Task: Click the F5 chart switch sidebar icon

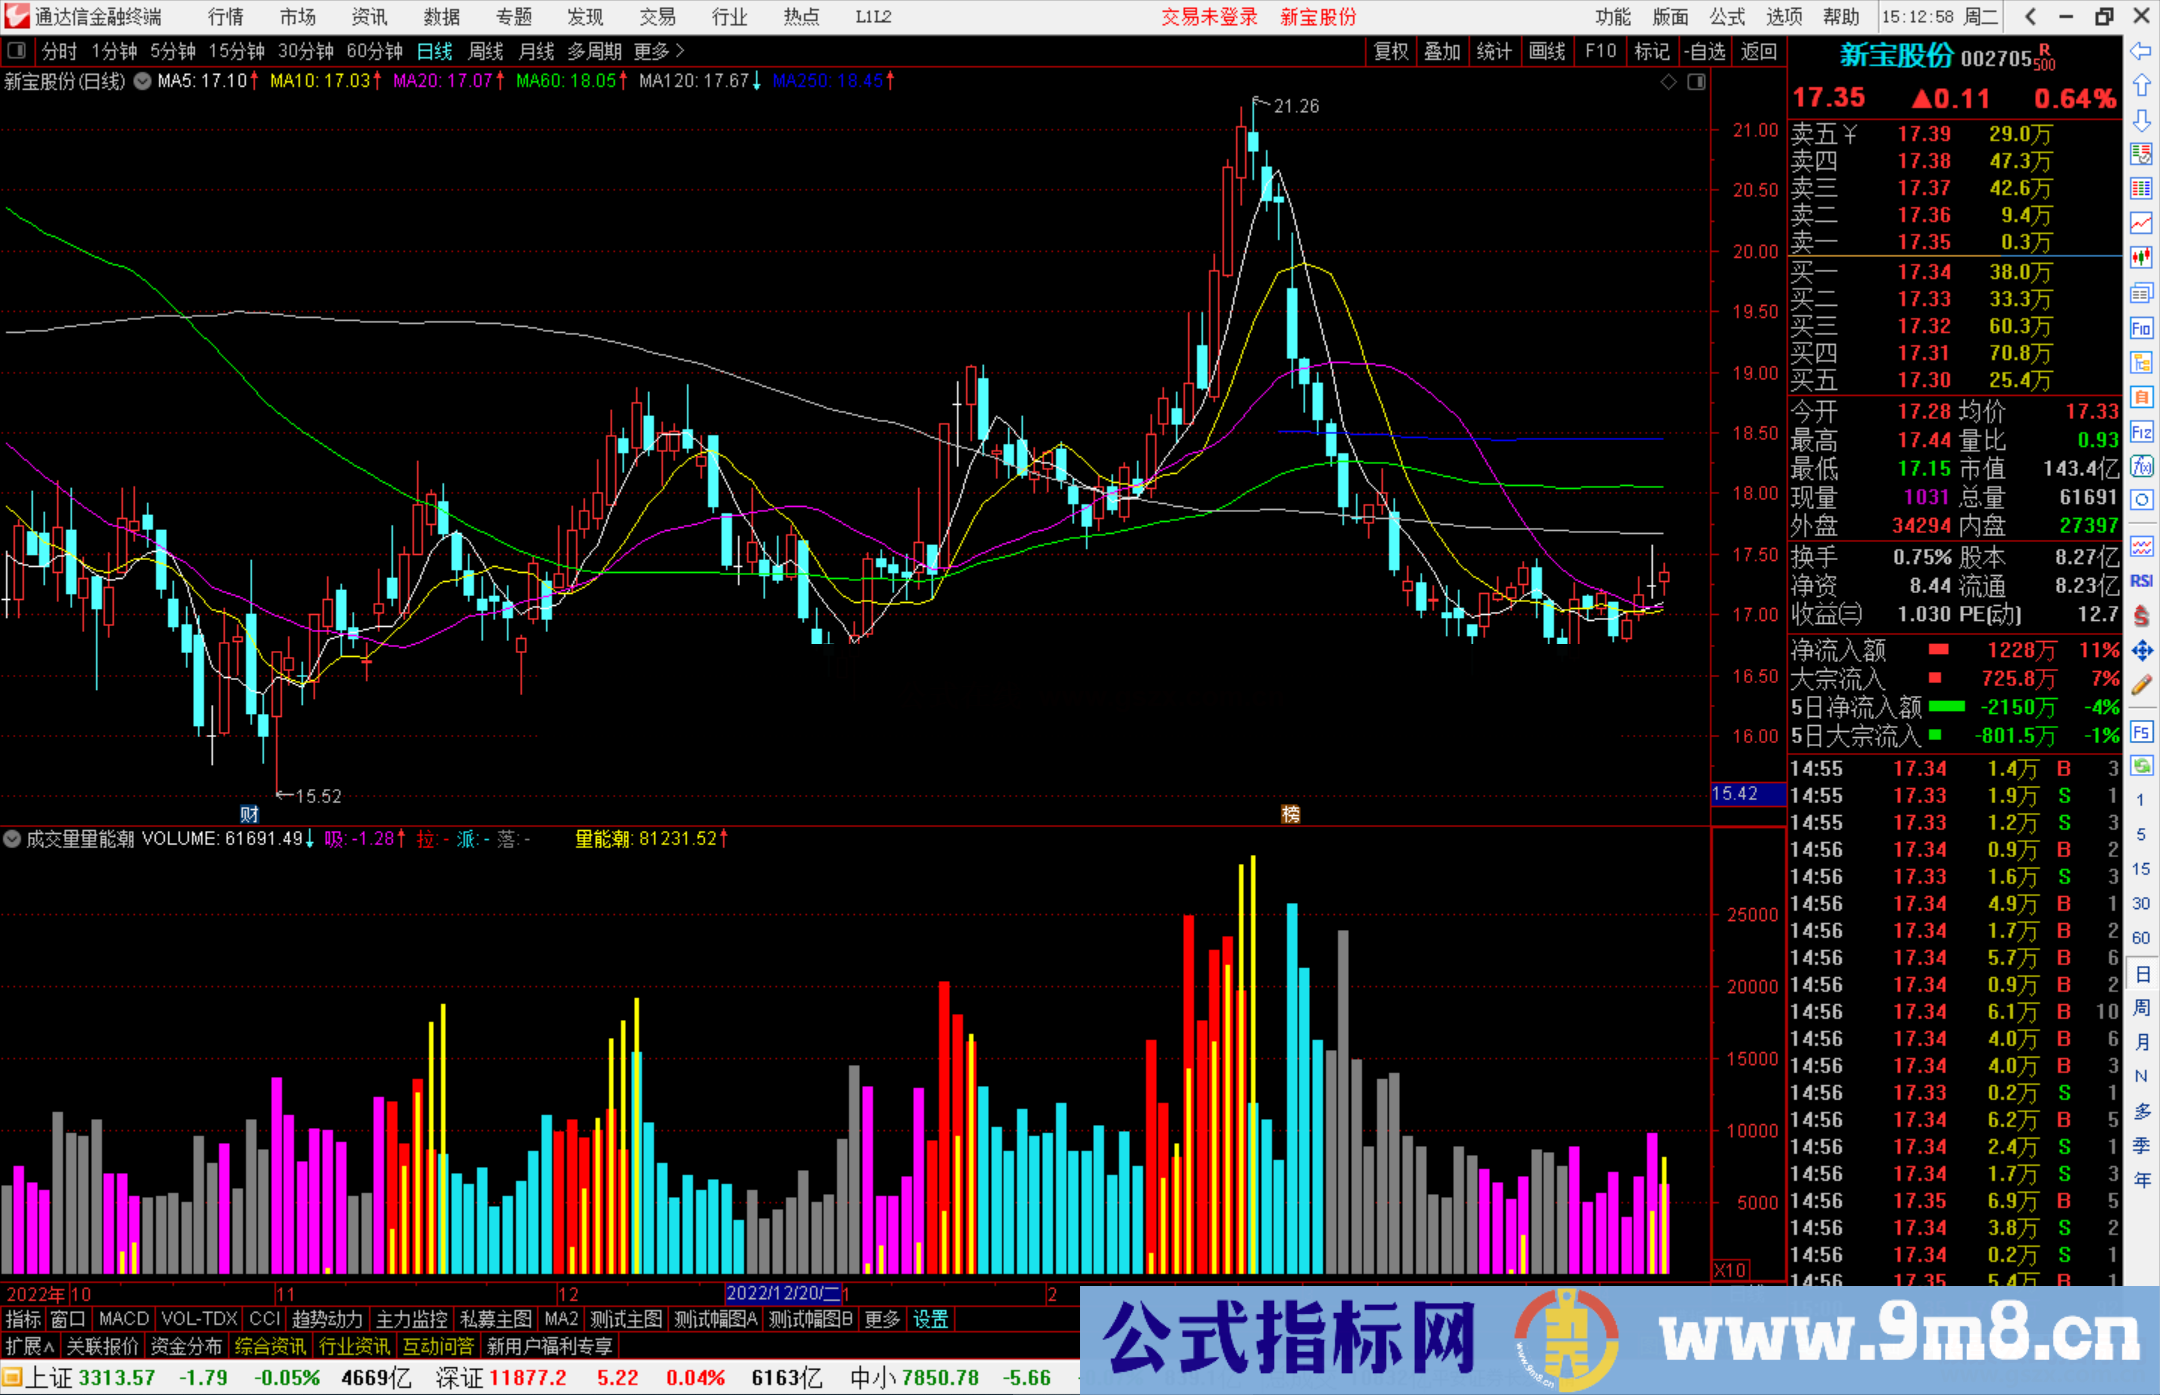Action: click(2141, 732)
